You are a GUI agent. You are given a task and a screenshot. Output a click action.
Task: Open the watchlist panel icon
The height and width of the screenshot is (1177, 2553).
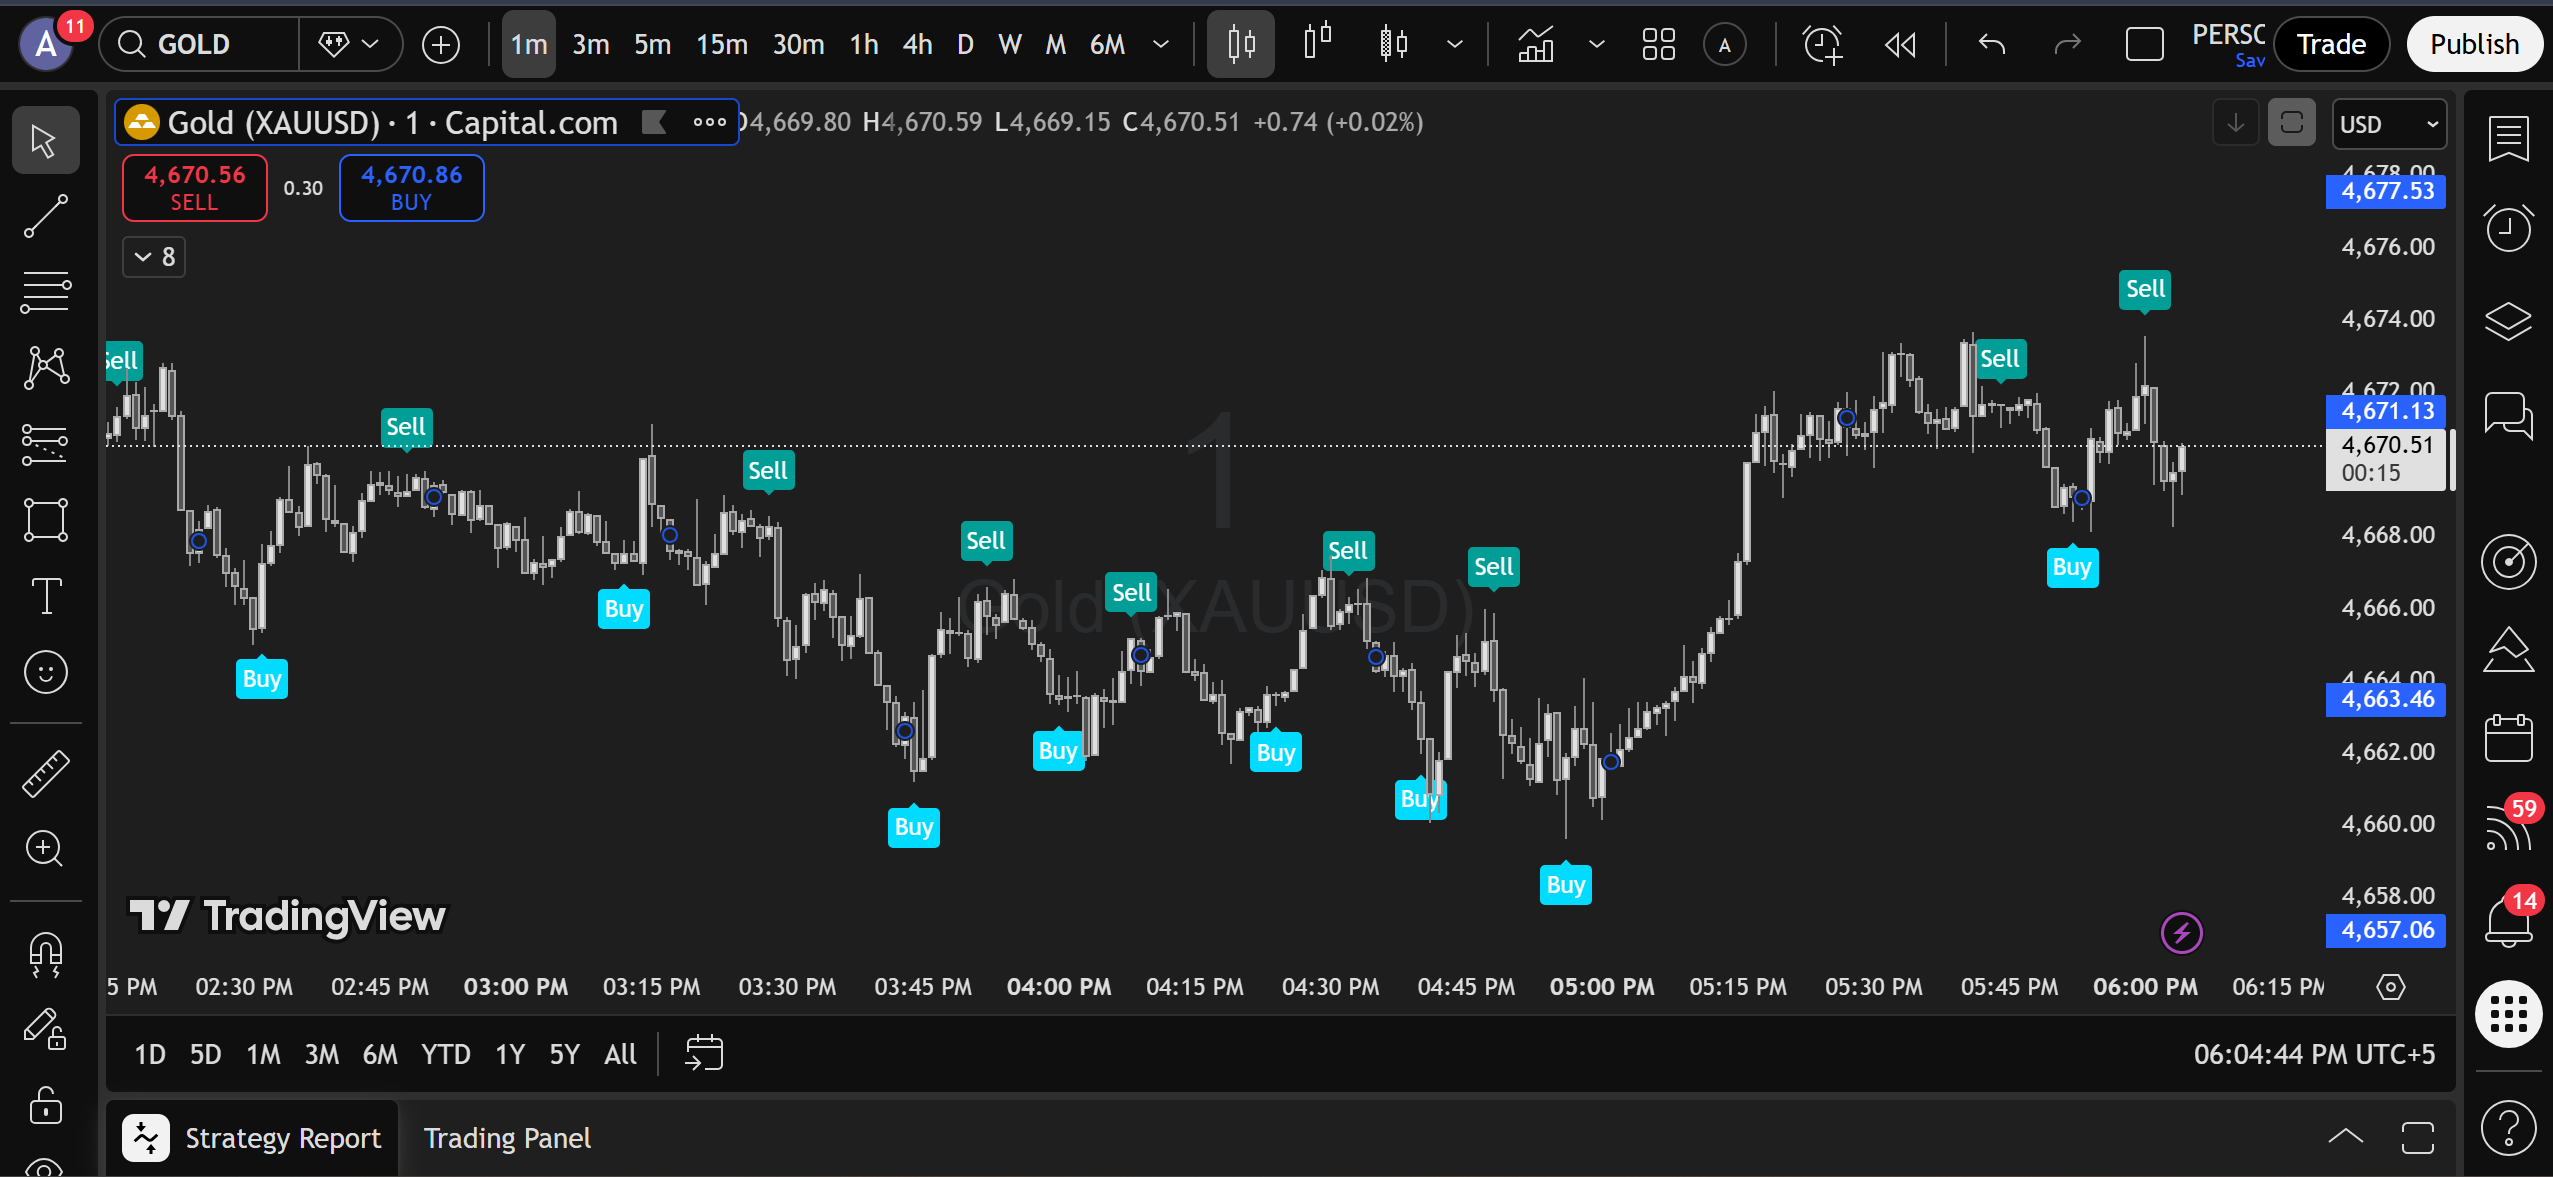2508,139
